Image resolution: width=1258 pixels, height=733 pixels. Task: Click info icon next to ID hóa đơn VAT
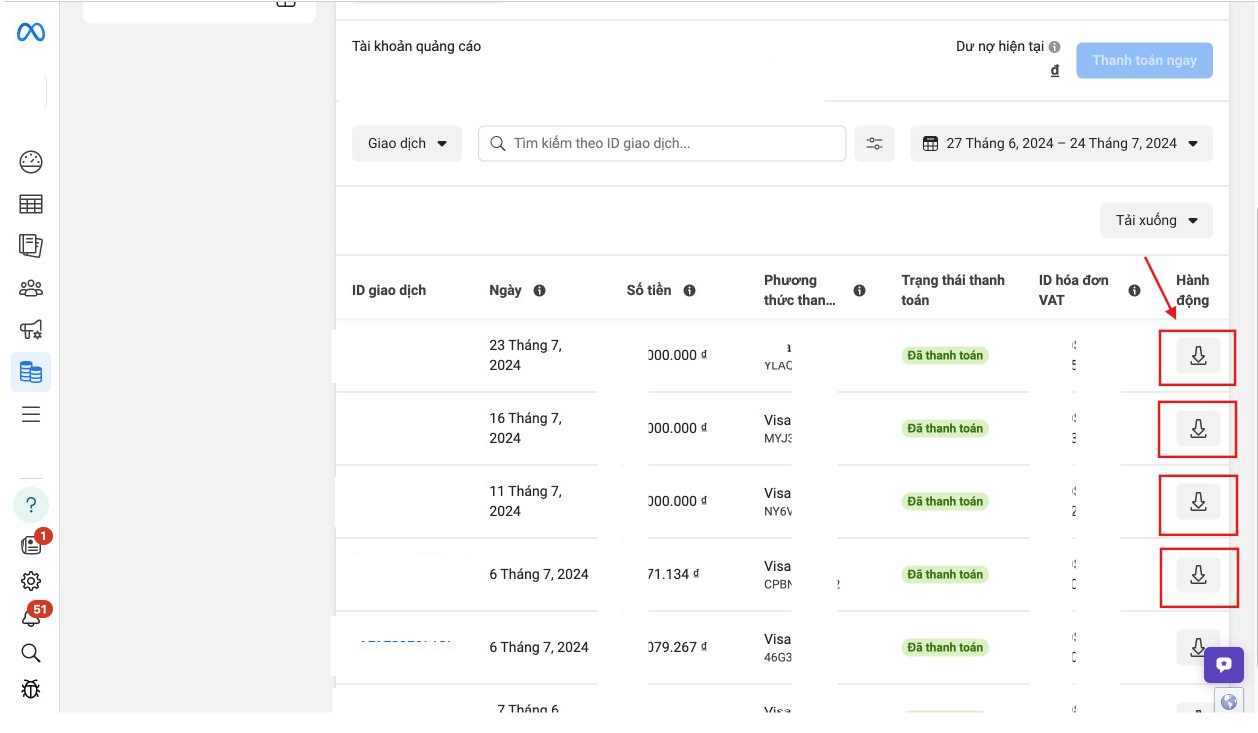[1134, 291]
